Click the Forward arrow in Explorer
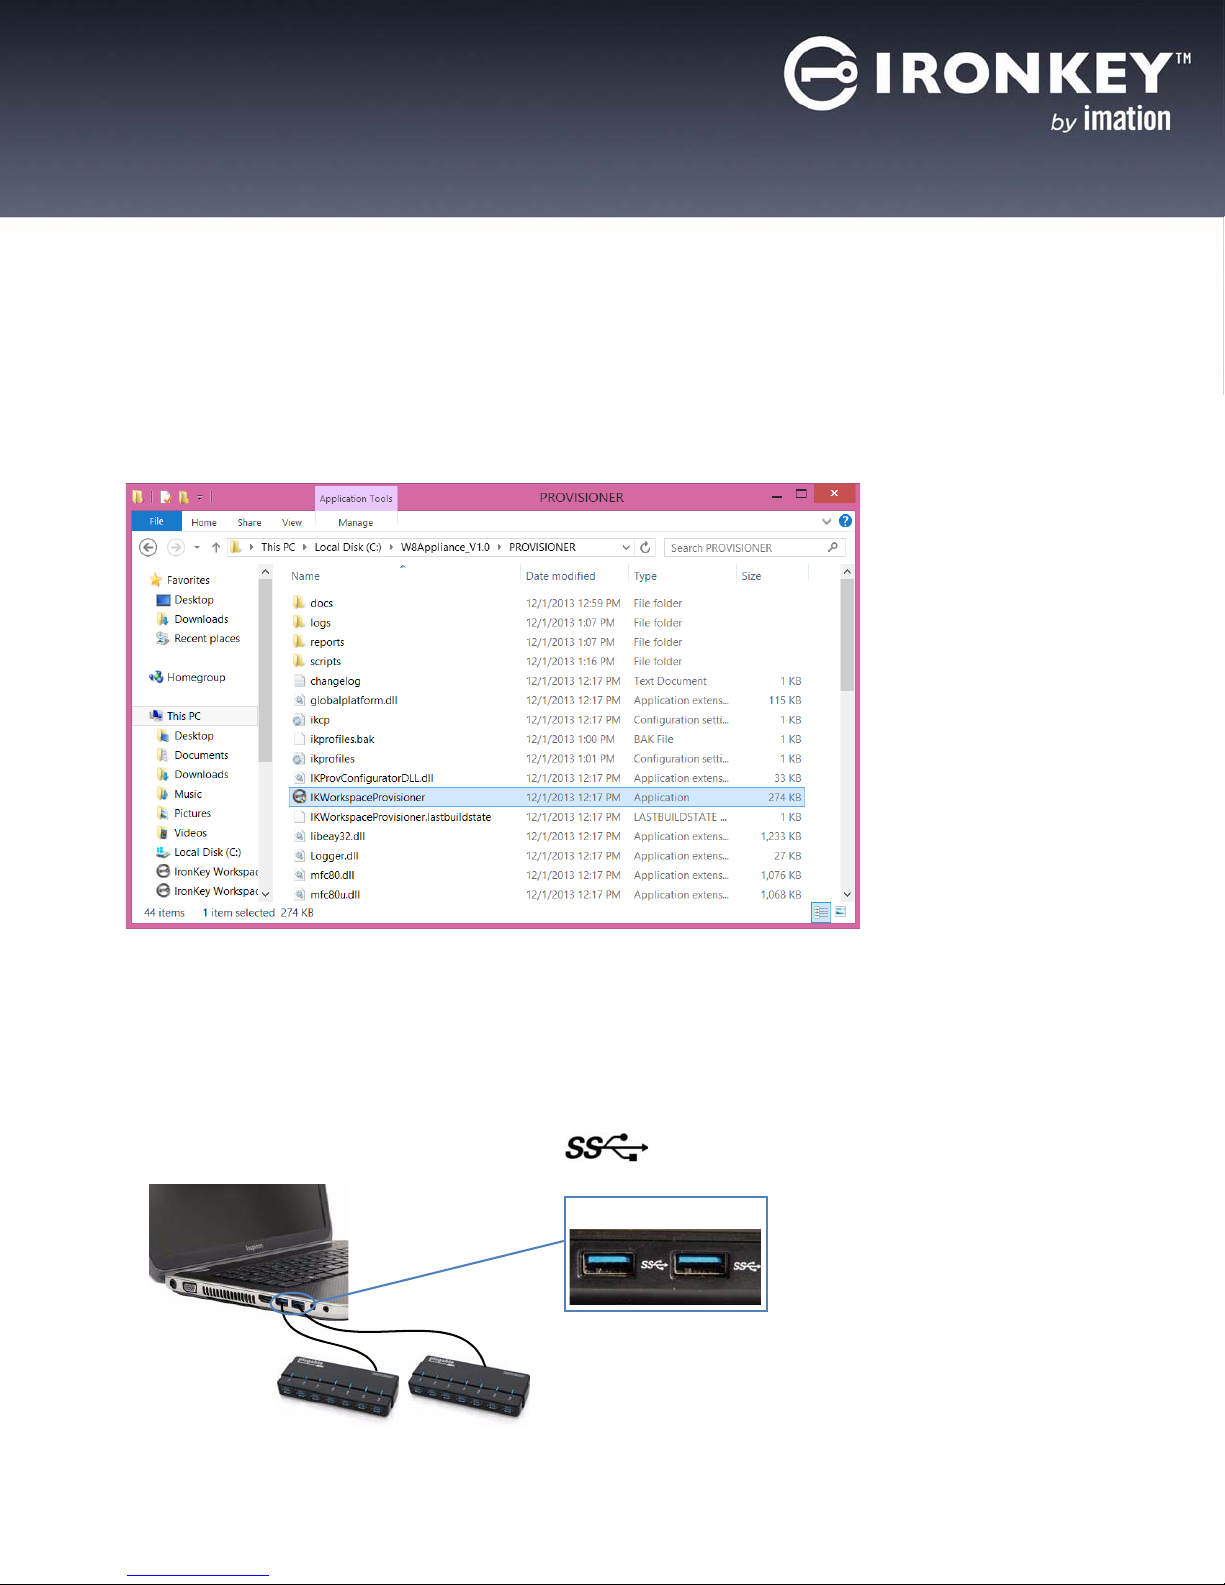The width and height of the screenshot is (1225, 1585). click(x=175, y=547)
